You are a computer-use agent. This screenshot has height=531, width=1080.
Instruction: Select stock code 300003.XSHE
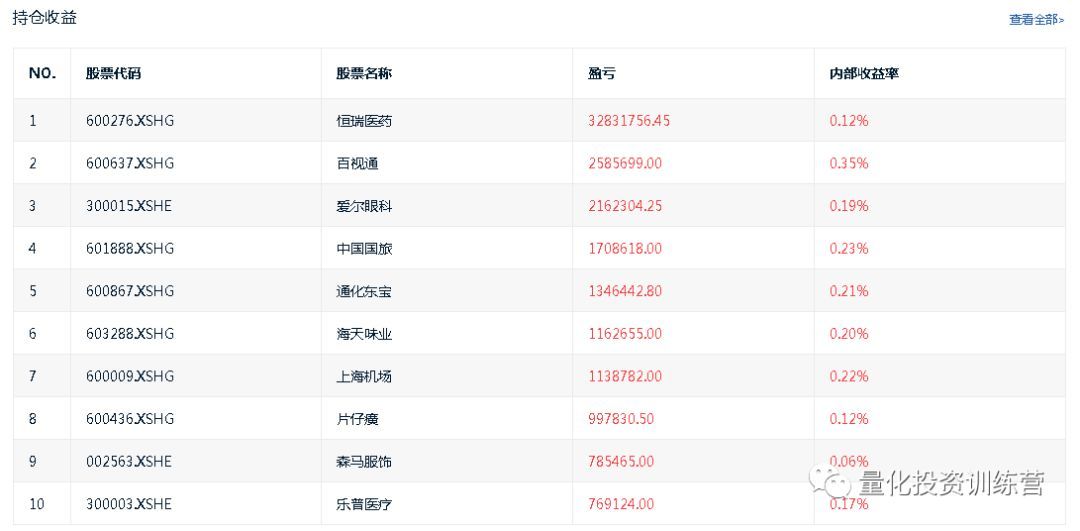click(129, 504)
